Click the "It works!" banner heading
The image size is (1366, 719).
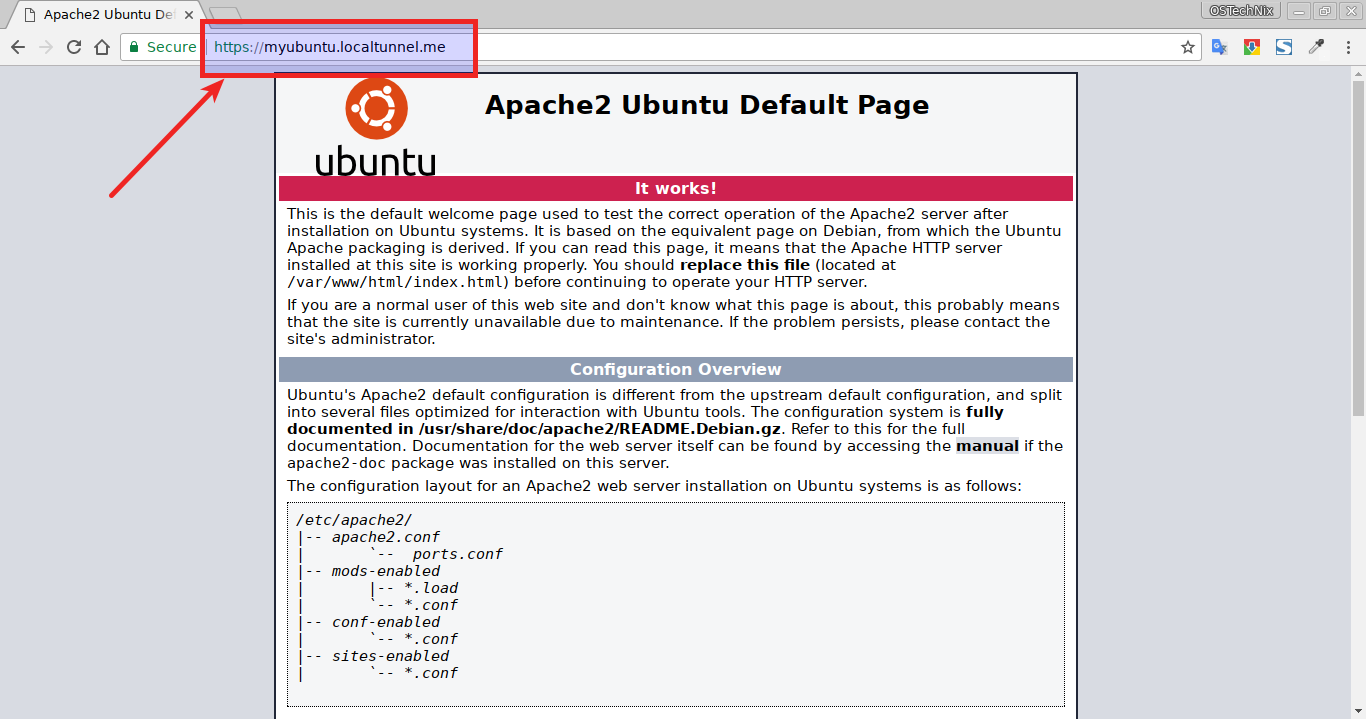click(676, 188)
